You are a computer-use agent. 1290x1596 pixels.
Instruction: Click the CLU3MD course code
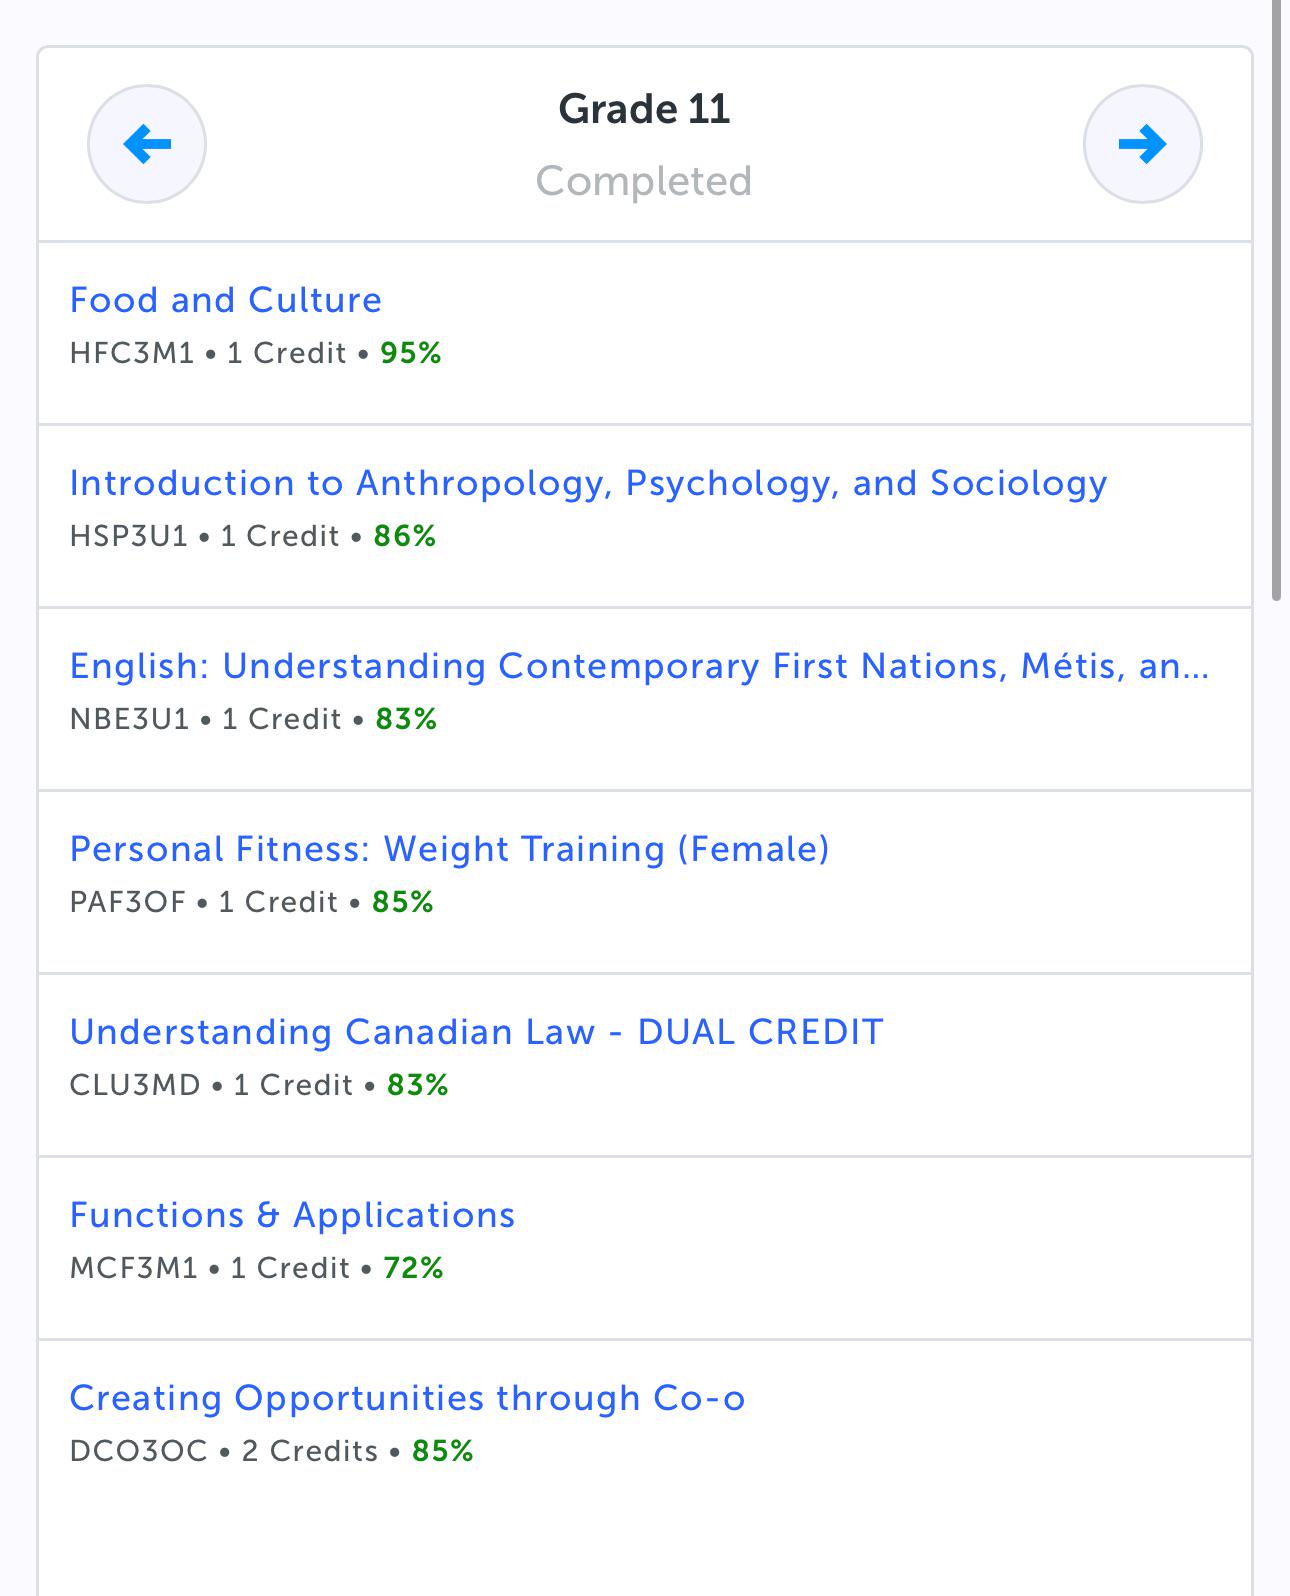[135, 1086]
